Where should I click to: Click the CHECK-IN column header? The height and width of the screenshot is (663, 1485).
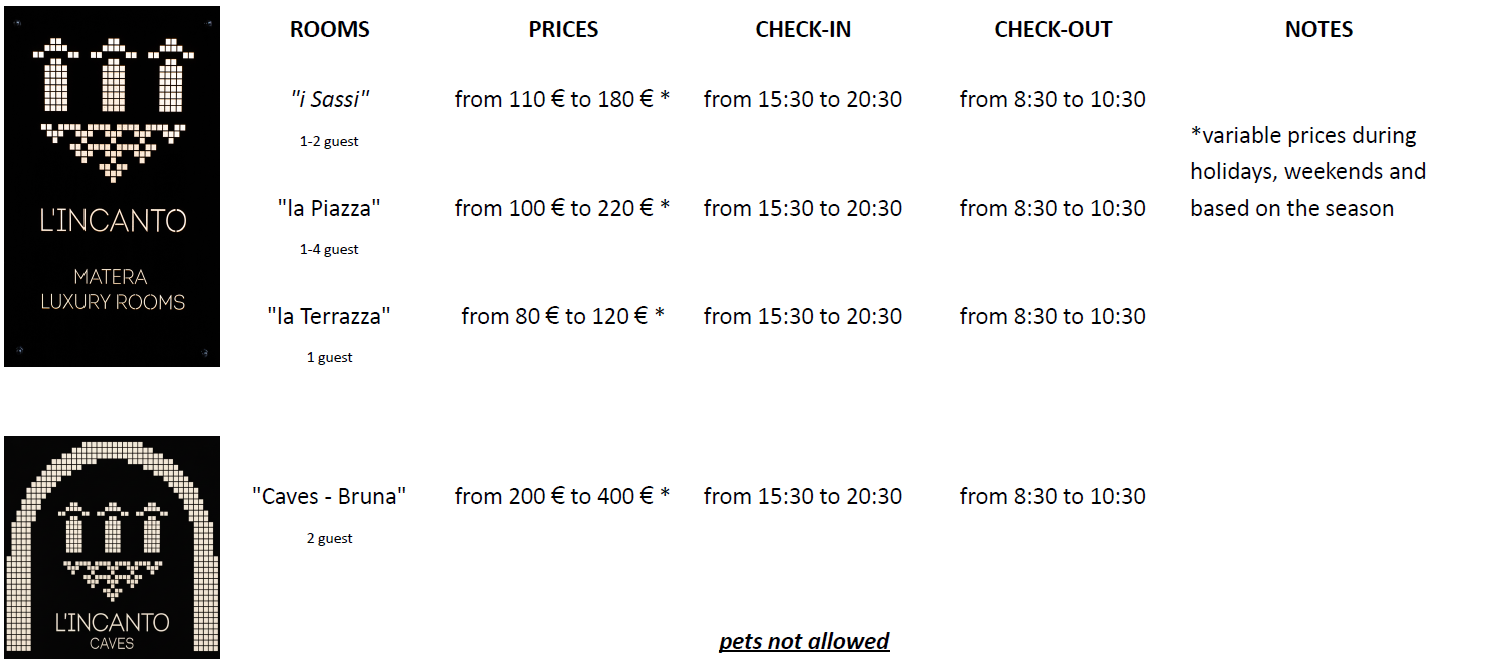tap(803, 30)
